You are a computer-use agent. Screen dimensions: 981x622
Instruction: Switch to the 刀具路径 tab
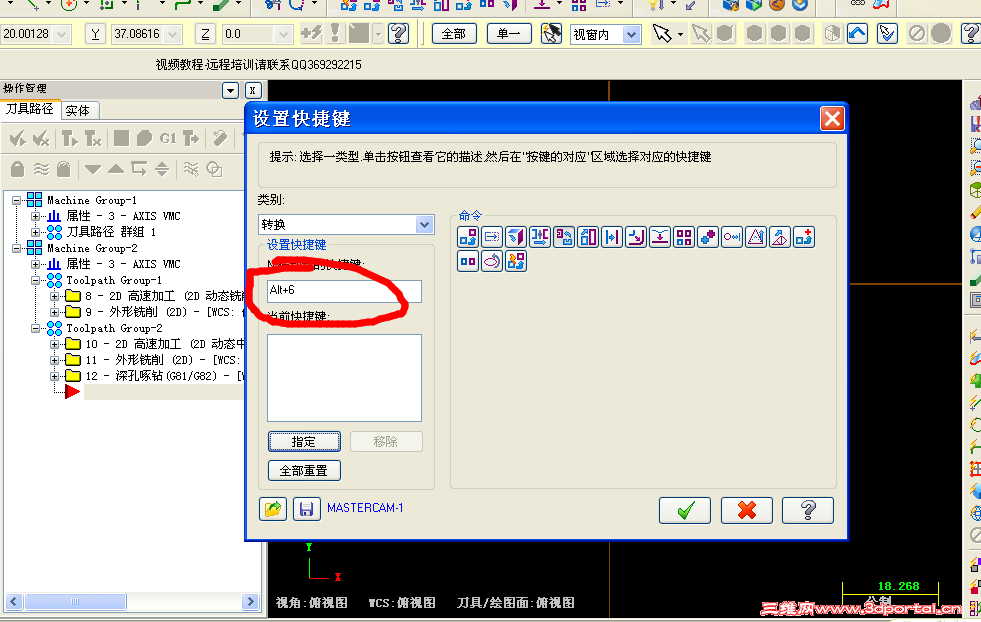point(29,110)
